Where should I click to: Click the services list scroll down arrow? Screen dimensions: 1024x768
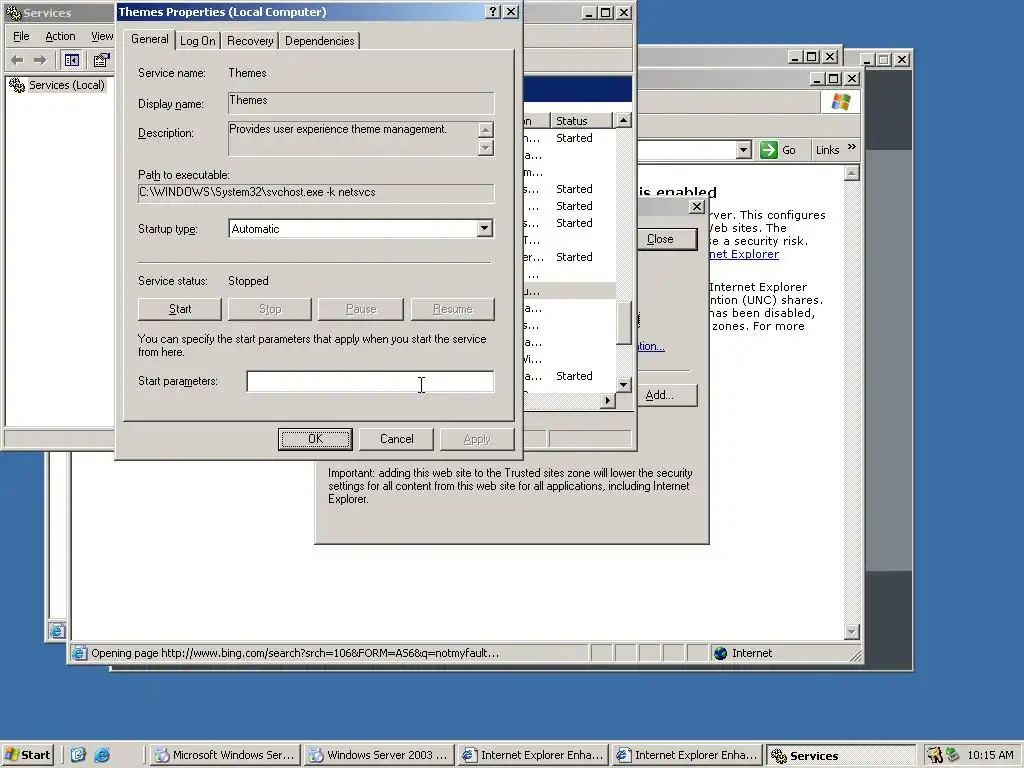click(624, 384)
